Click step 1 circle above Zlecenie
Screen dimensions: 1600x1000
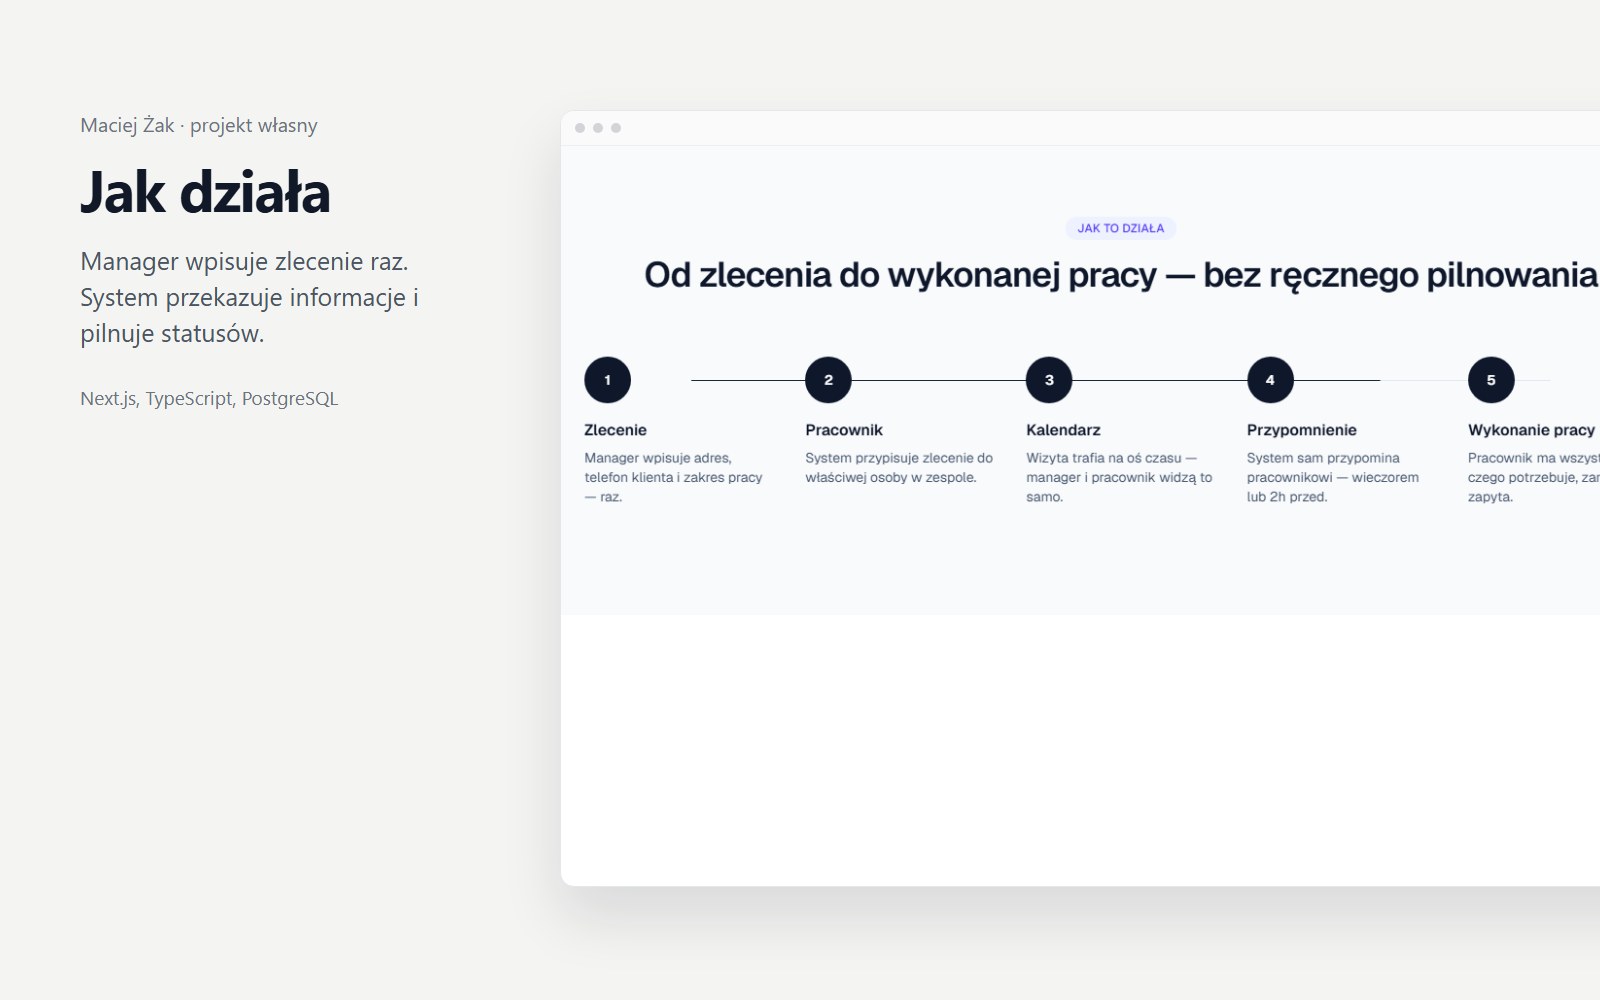click(x=607, y=380)
